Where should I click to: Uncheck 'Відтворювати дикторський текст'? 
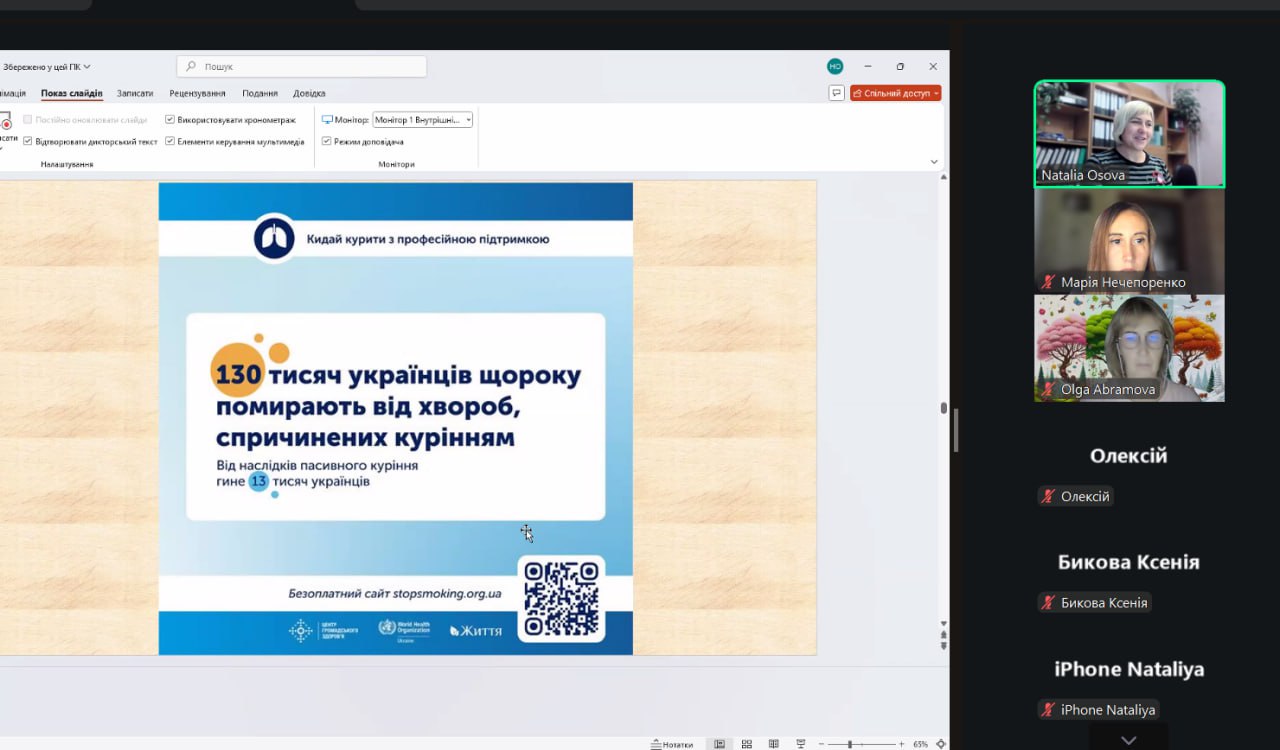pos(28,141)
